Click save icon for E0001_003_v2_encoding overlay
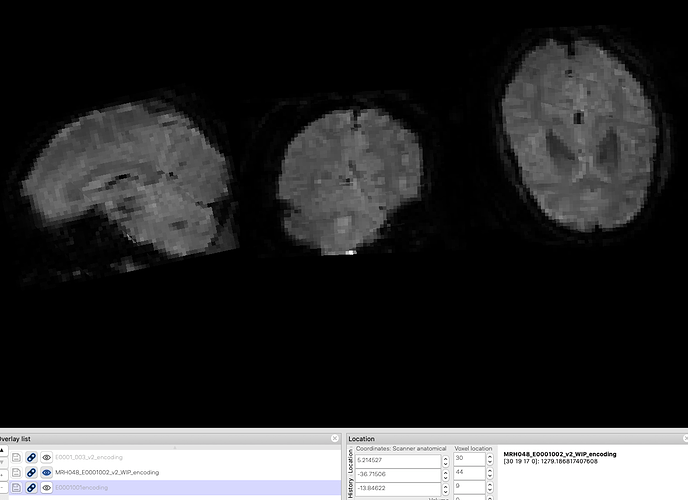Image resolution: width=688 pixels, height=500 pixels. click(x=16, y=457)
